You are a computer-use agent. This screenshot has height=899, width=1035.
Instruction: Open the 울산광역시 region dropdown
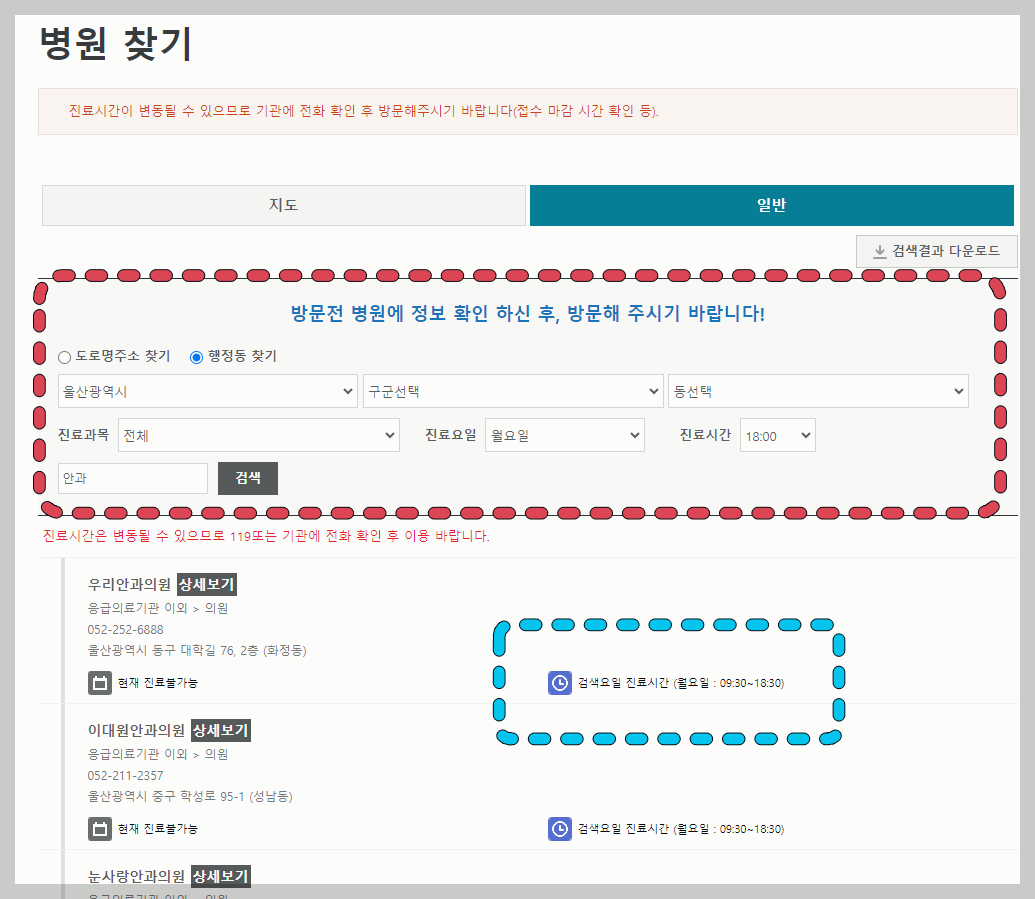[x=207, y=391]
